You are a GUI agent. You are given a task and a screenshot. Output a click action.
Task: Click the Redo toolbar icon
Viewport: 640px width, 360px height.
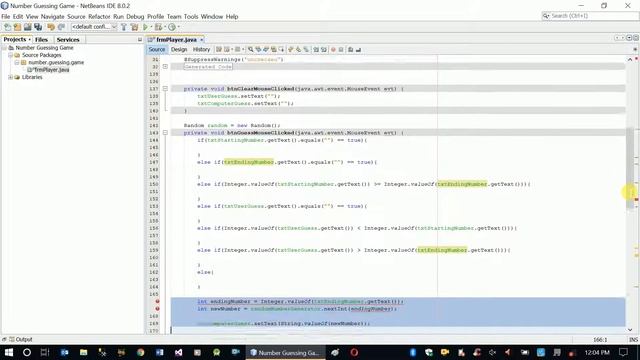pos(61,27)
